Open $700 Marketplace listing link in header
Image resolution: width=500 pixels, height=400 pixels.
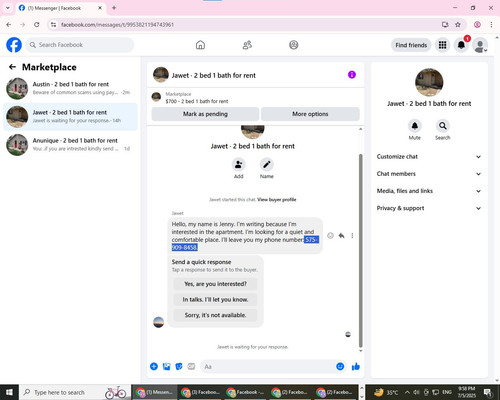(x=197, y=101)
